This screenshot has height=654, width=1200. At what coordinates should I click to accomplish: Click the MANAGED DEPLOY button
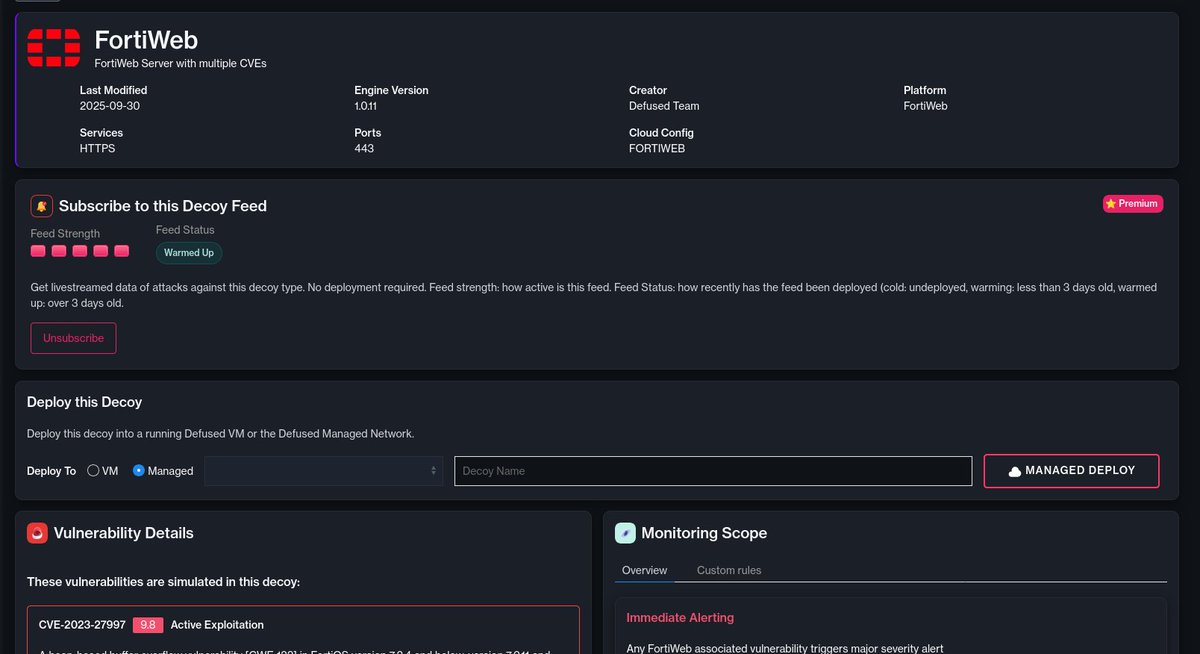pos(1071,471)
